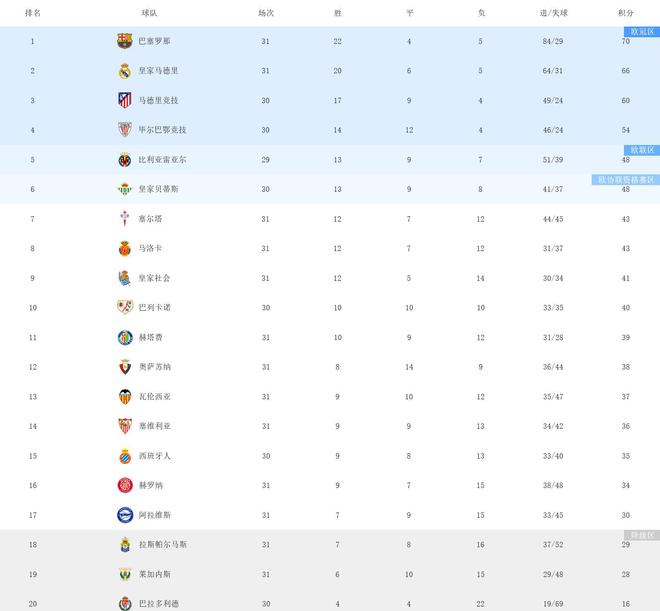Sort table by 积分 column header
Screen dimensions: 660x611
626,13
